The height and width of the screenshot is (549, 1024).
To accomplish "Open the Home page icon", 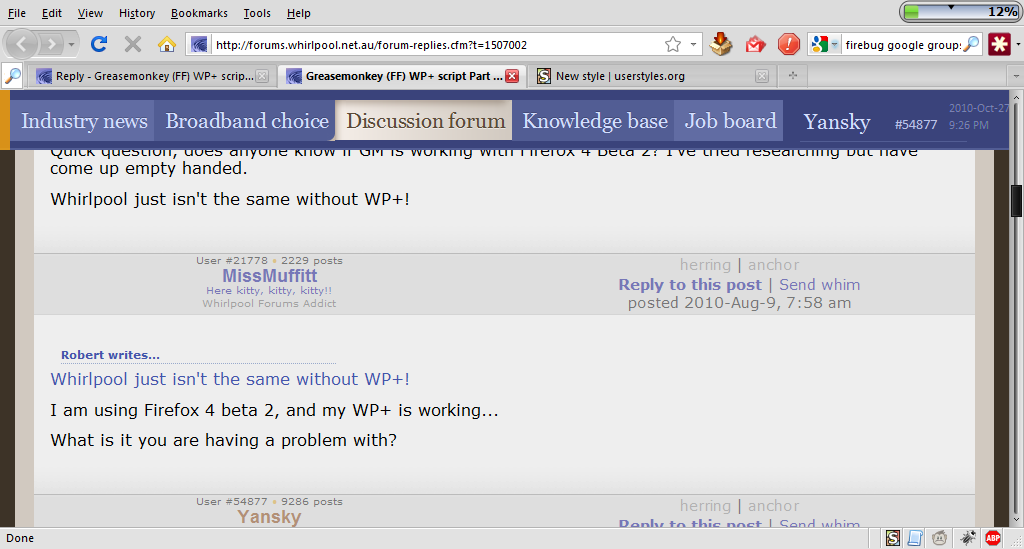I will (x=167, y=44).
